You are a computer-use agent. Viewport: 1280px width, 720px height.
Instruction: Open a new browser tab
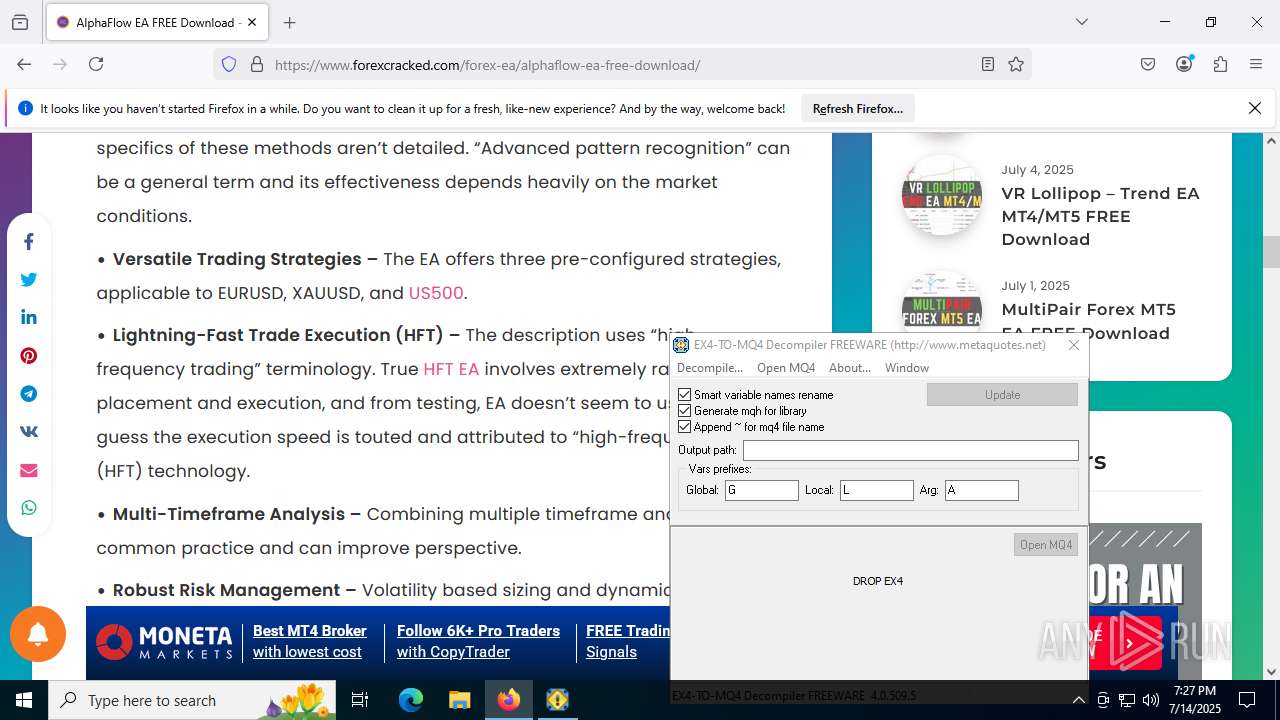tap(289, 22)
